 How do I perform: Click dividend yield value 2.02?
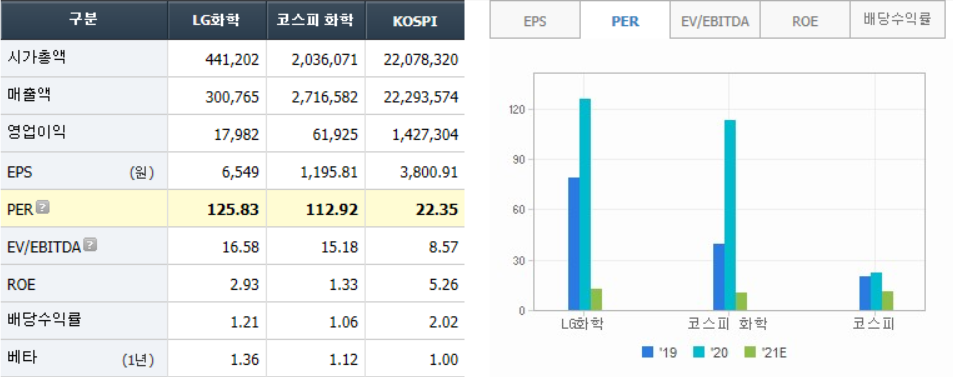tap(443, 322)
